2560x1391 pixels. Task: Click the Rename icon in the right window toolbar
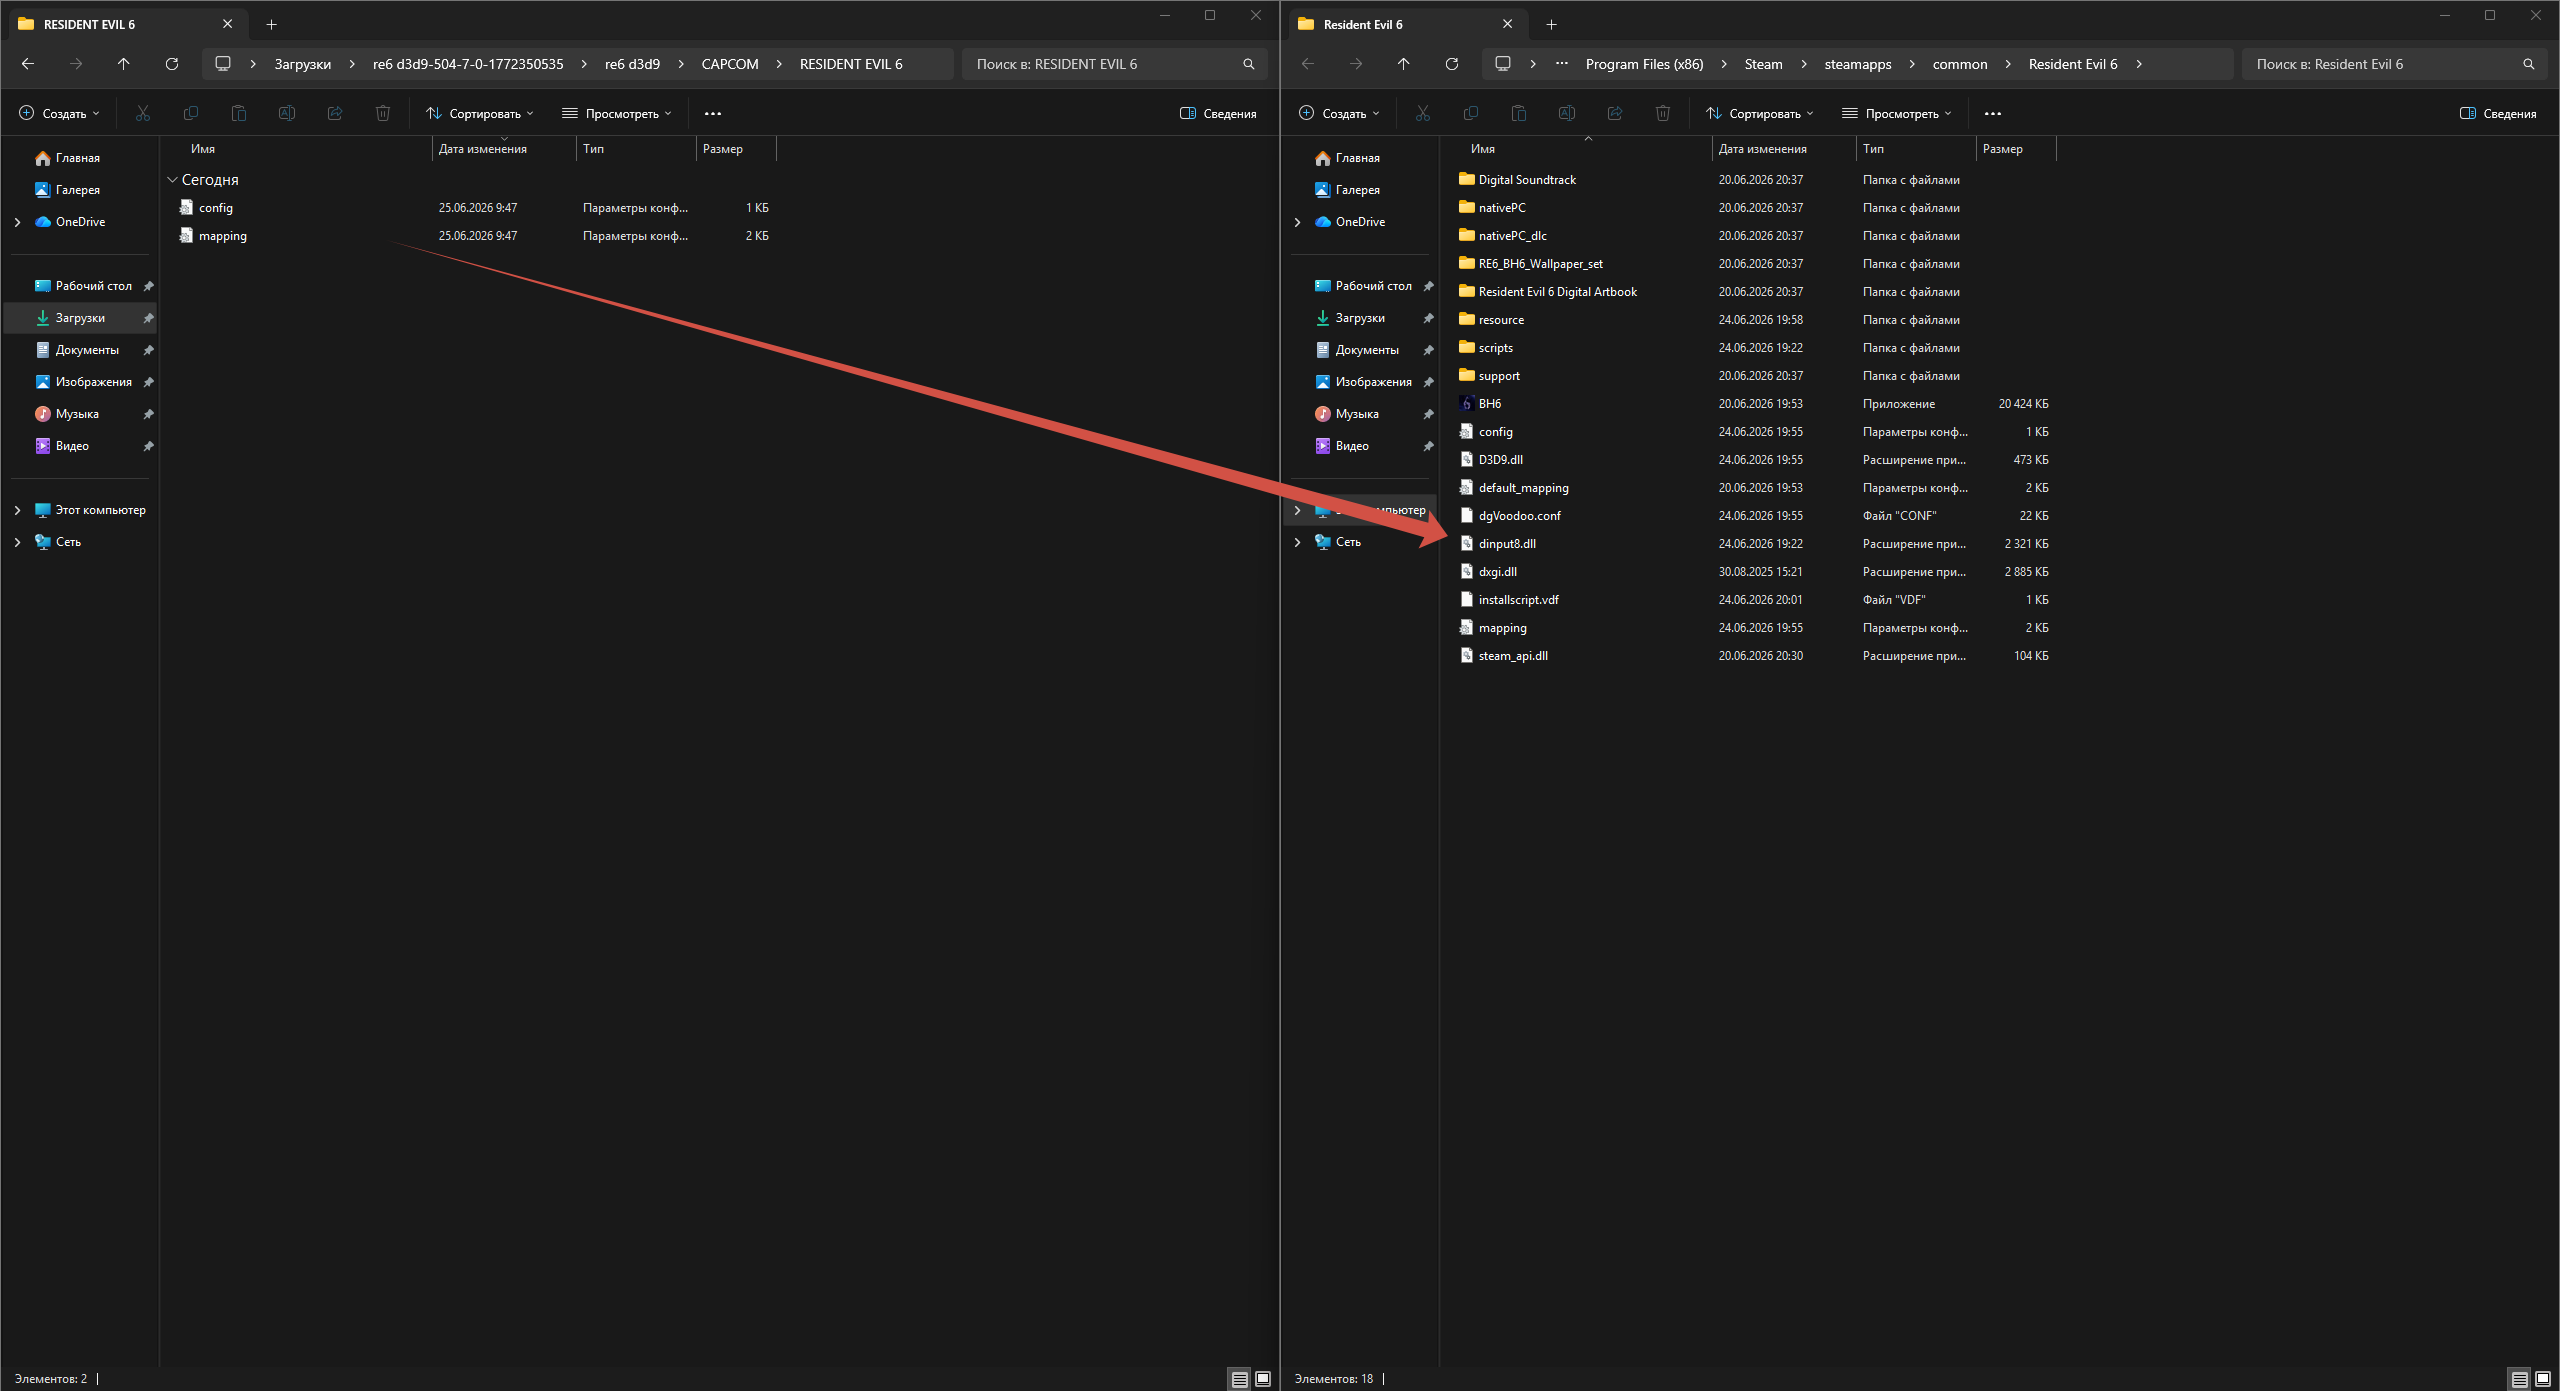pyautogui.click(x=1567, y=113)
